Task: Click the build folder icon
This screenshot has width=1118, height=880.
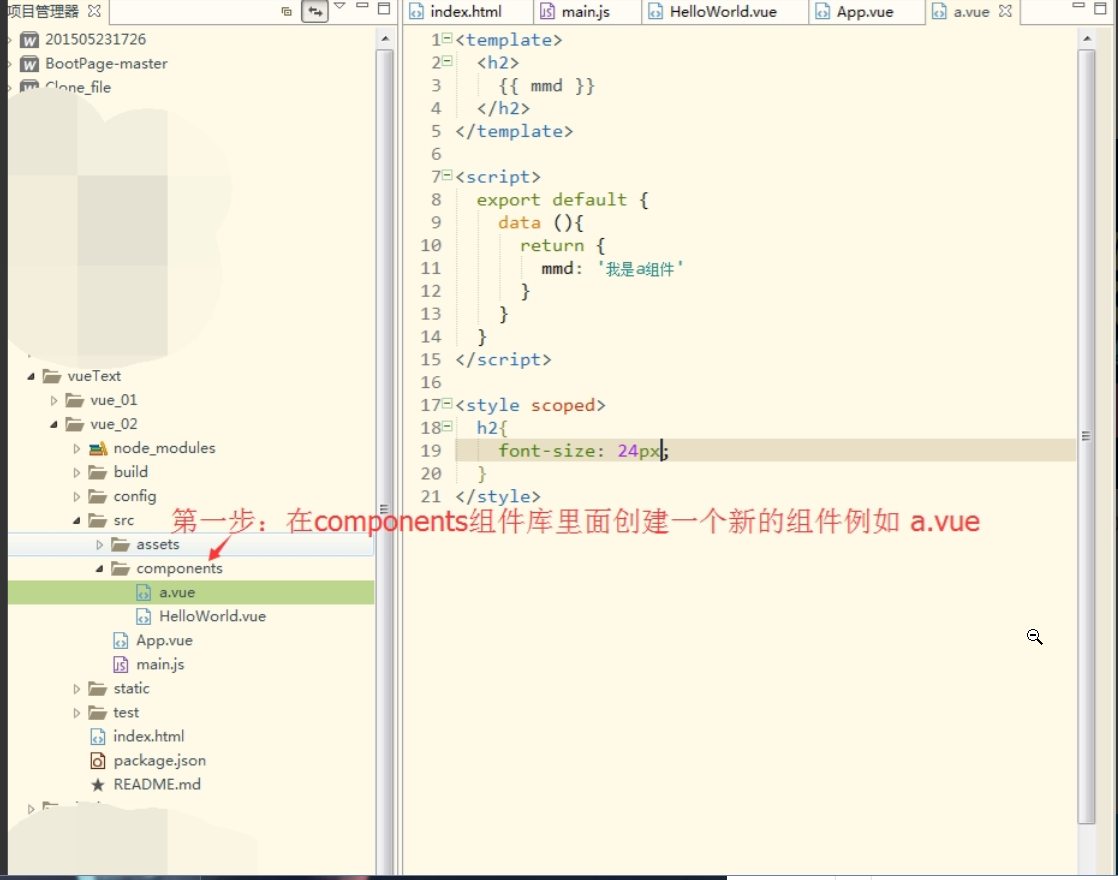Action: click(x=97, y=472)
